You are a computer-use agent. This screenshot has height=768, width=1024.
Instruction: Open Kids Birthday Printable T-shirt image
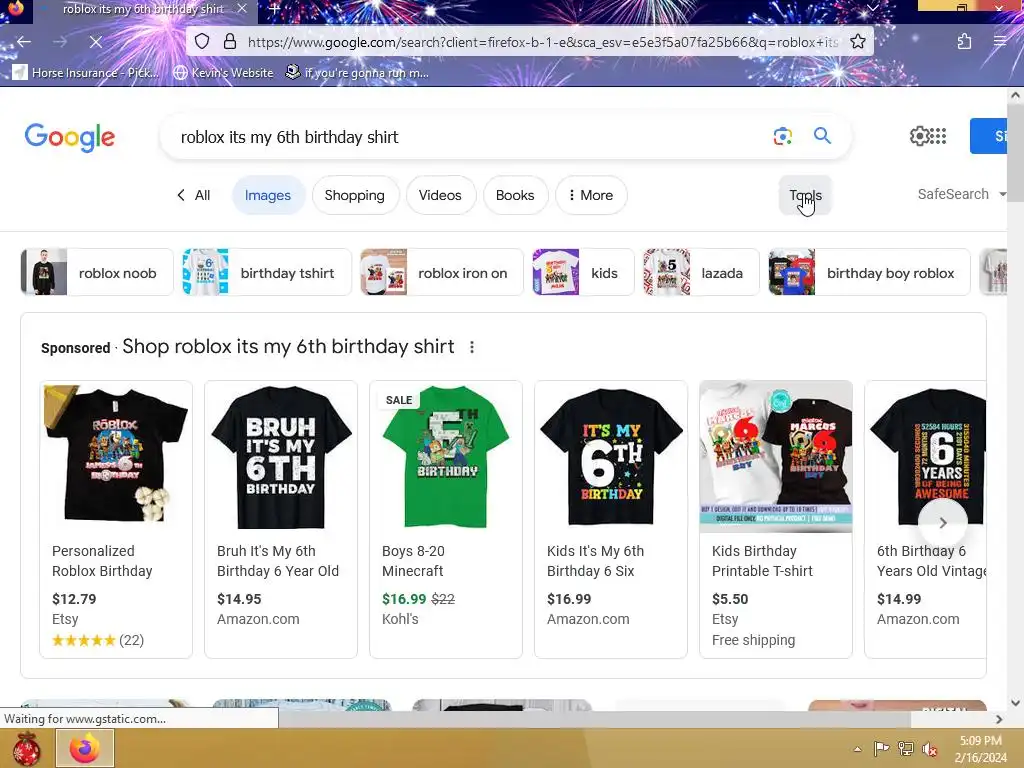[x=776, y=456]
